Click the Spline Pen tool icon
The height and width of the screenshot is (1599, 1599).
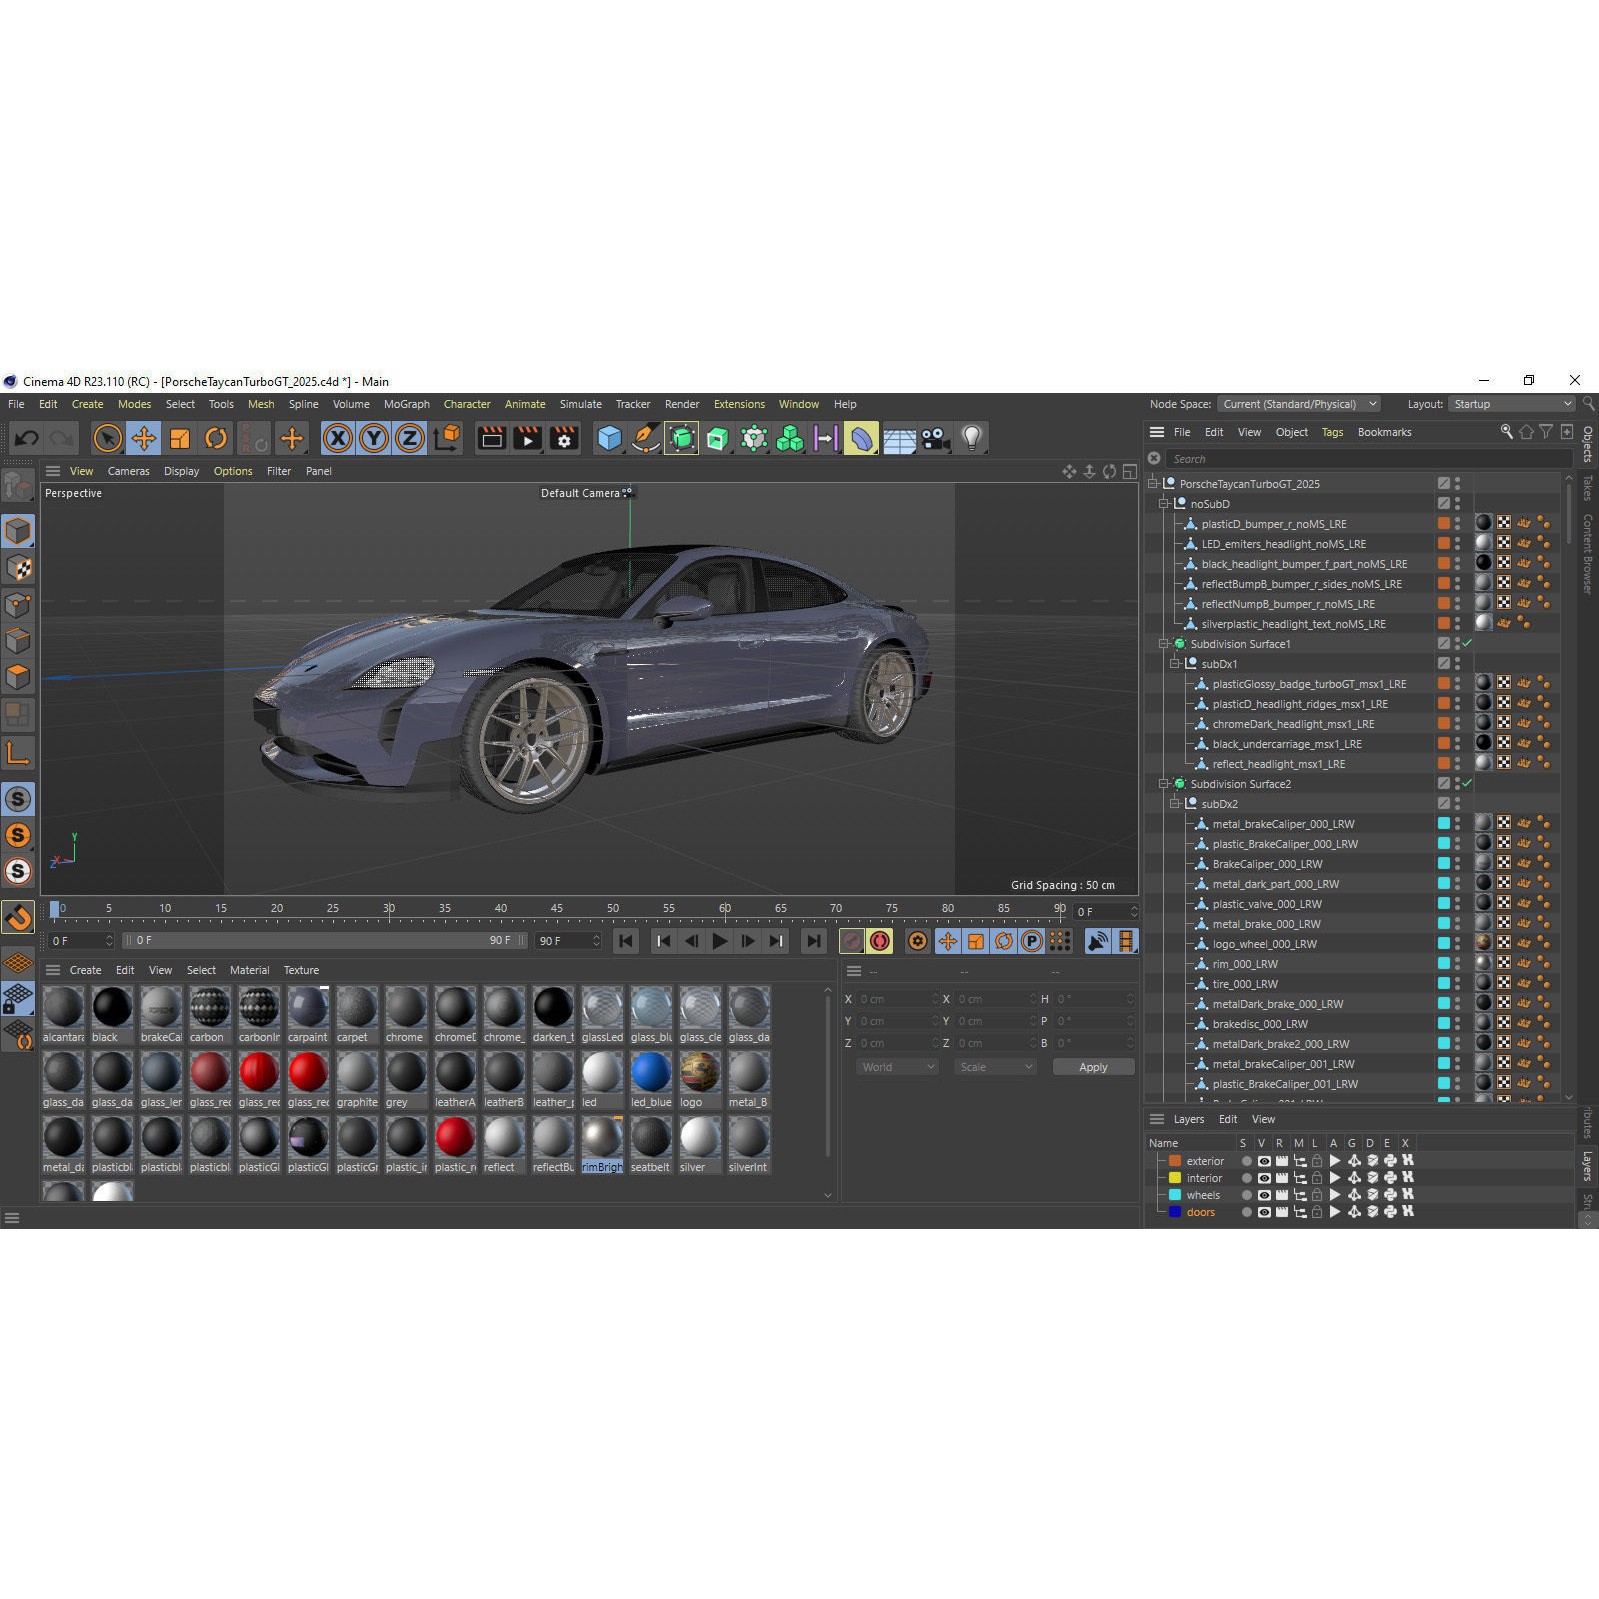click(646, 438)
